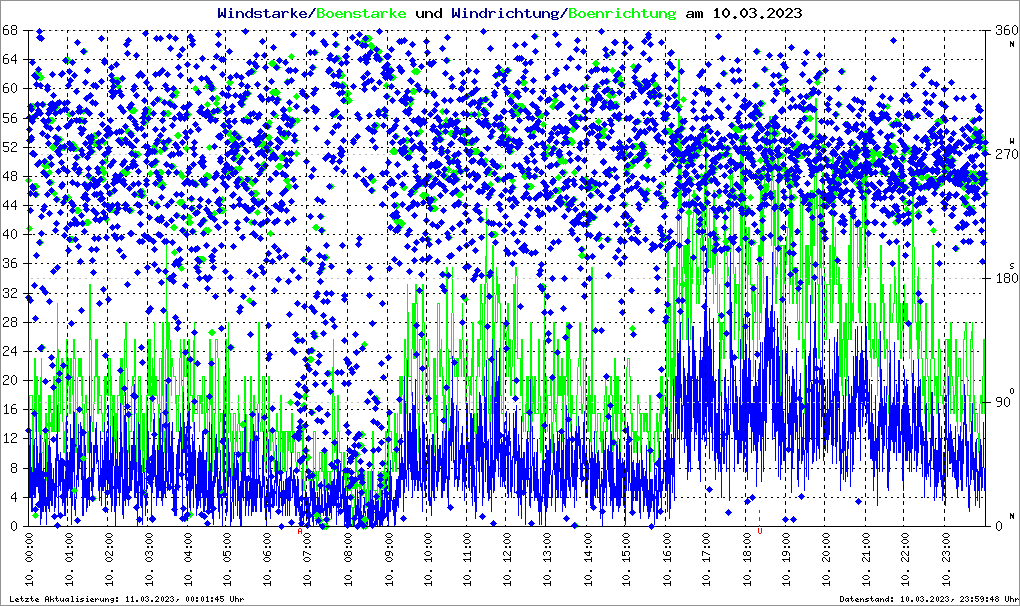Screen dimensions: 1020x606
Task: Click the green Boenrichtung title word
Action: click(621, 13)
